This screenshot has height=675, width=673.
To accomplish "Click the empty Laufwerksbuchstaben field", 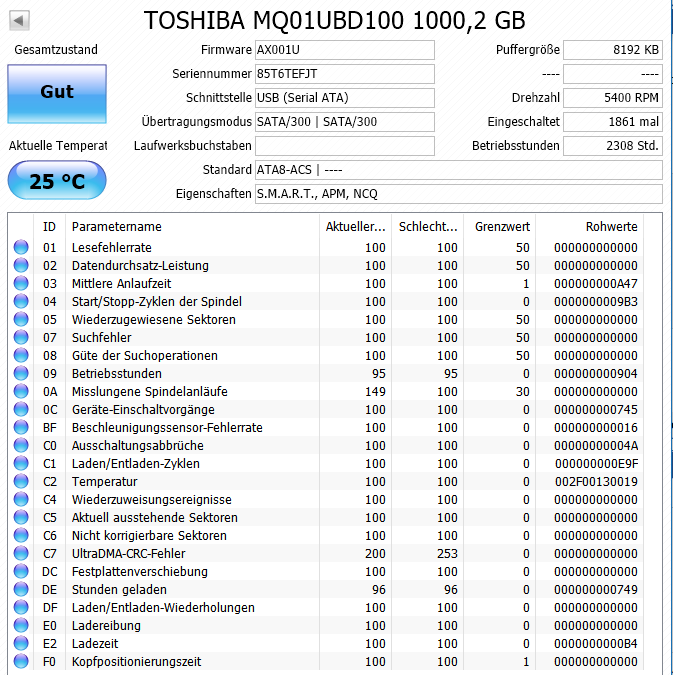I will (x=344, y=146).
